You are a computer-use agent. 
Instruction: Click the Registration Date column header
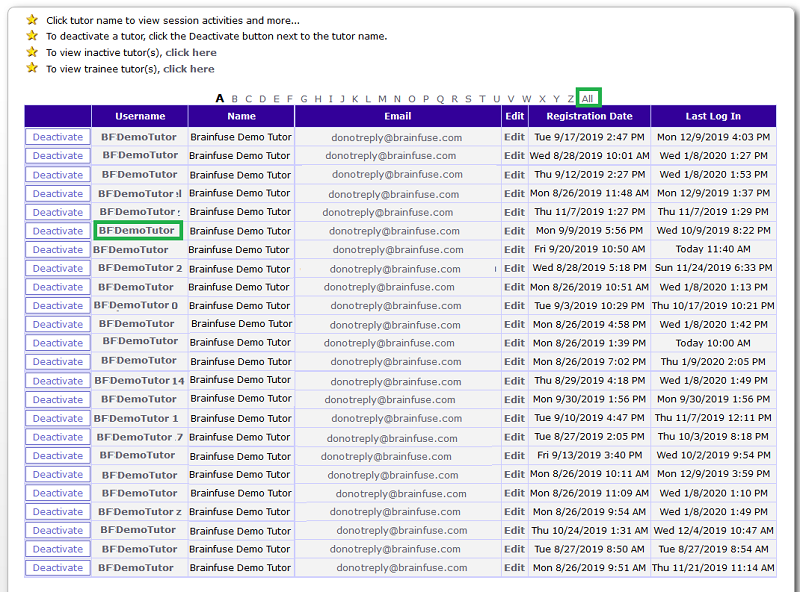[x=589, y=117]
